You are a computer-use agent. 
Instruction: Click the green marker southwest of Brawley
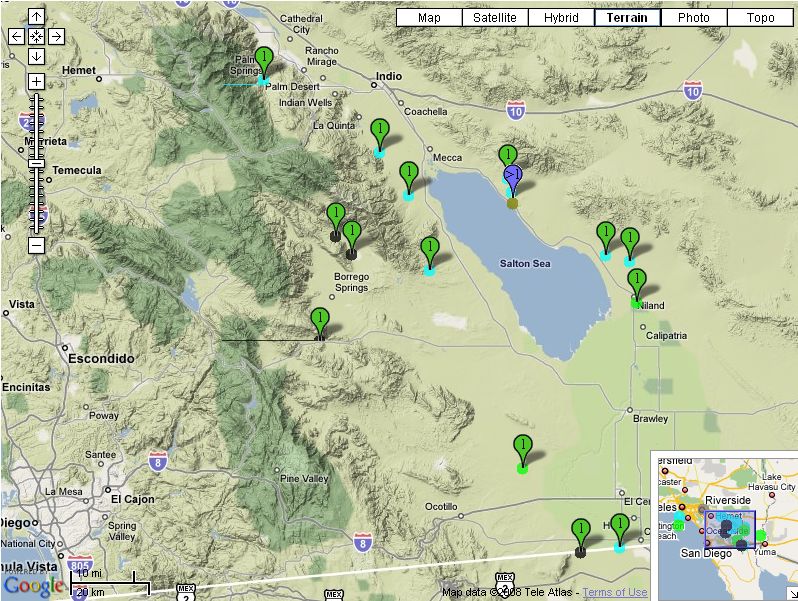tap(522, 448)
